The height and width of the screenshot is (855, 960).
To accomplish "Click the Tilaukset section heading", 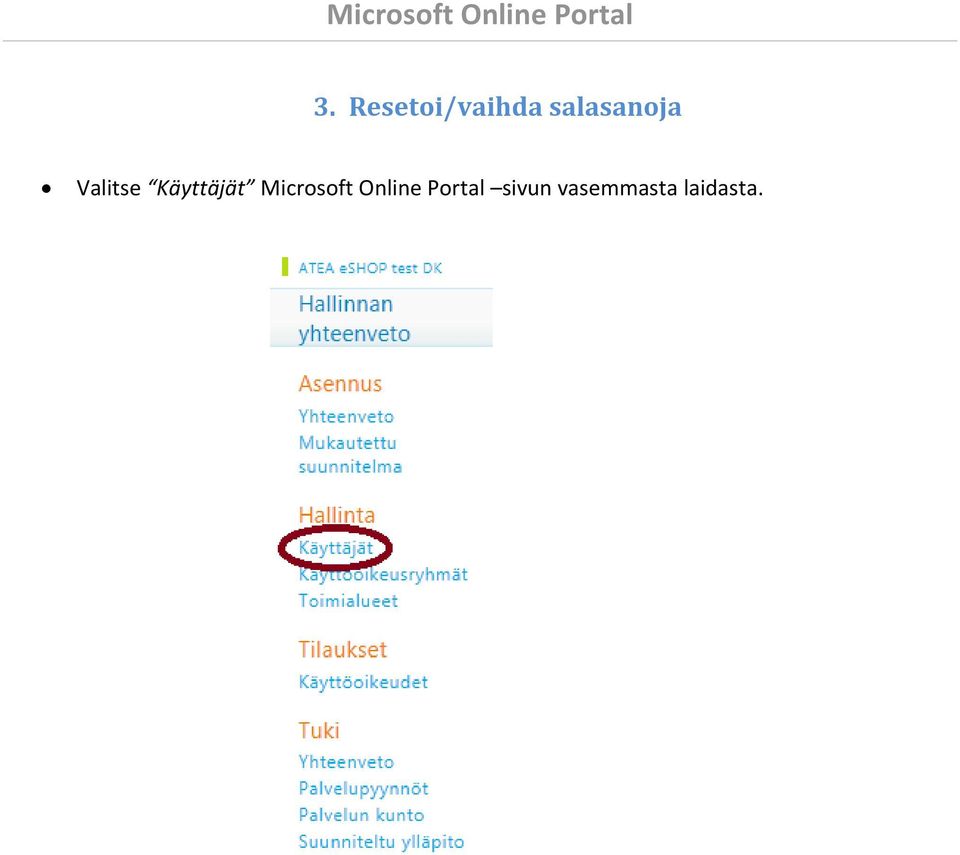I will 343,650.
